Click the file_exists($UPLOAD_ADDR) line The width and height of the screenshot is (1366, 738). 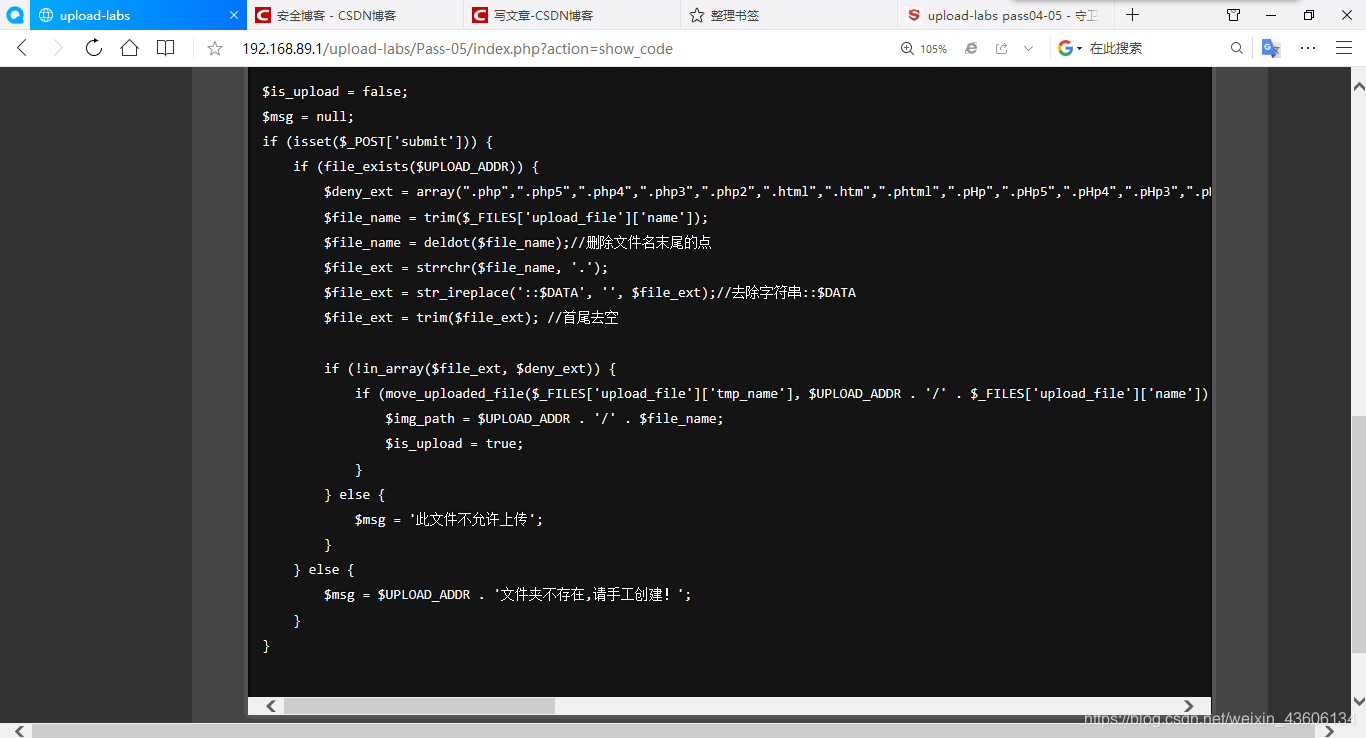tap(416, 166)
